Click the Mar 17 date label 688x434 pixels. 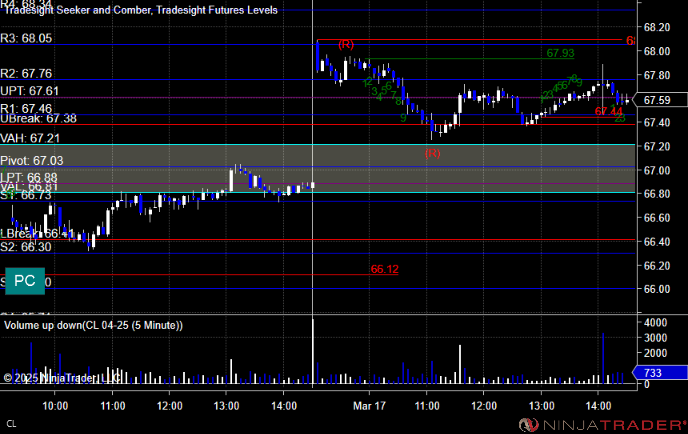pos(369,406)
